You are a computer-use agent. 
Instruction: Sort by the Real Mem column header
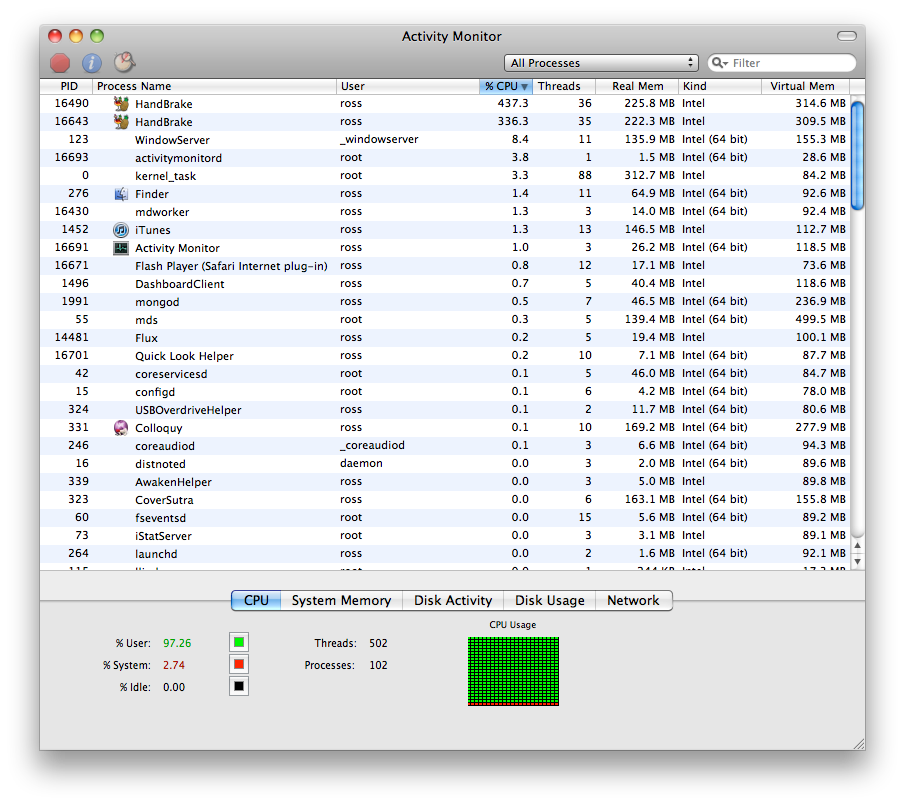click(x=637, y=87)
